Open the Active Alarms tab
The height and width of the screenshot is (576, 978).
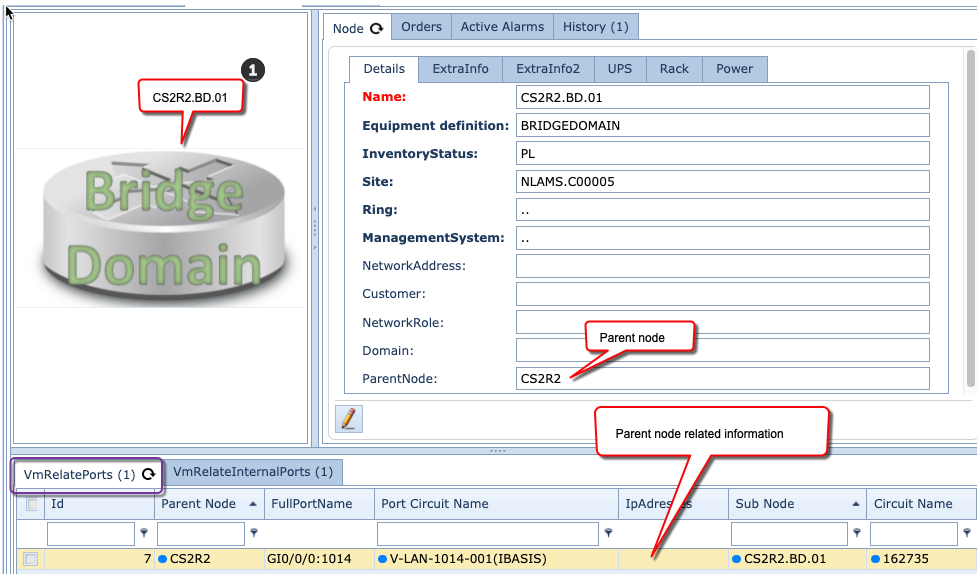pyautogui.click(x=502, y=27)
